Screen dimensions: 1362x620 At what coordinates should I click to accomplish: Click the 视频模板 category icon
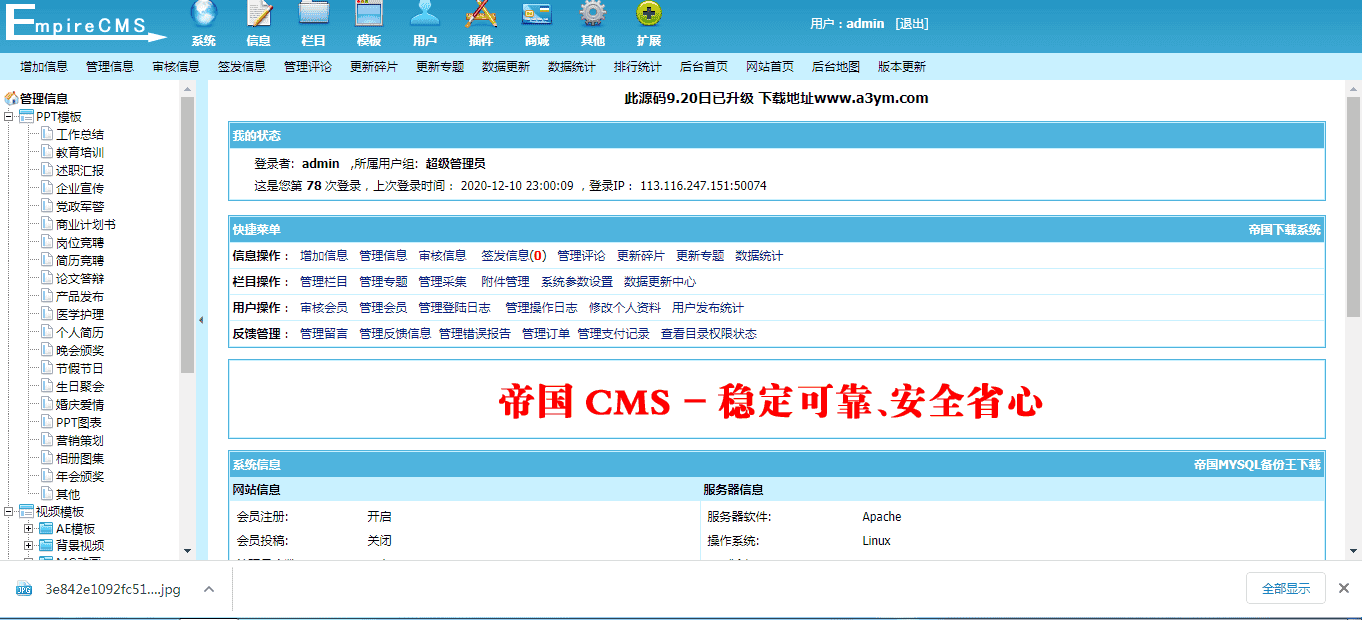tap(27, 512)
